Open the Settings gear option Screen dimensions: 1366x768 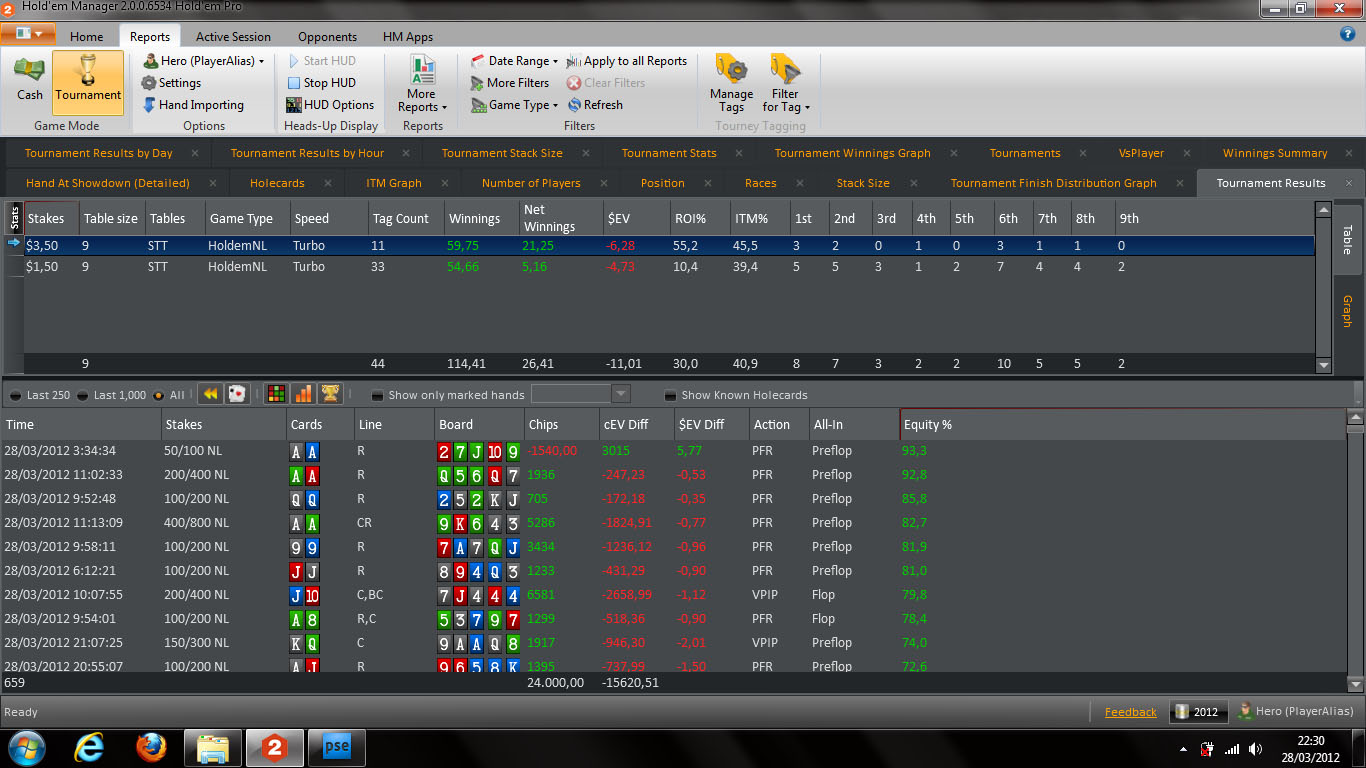click(x=171, y=83)
